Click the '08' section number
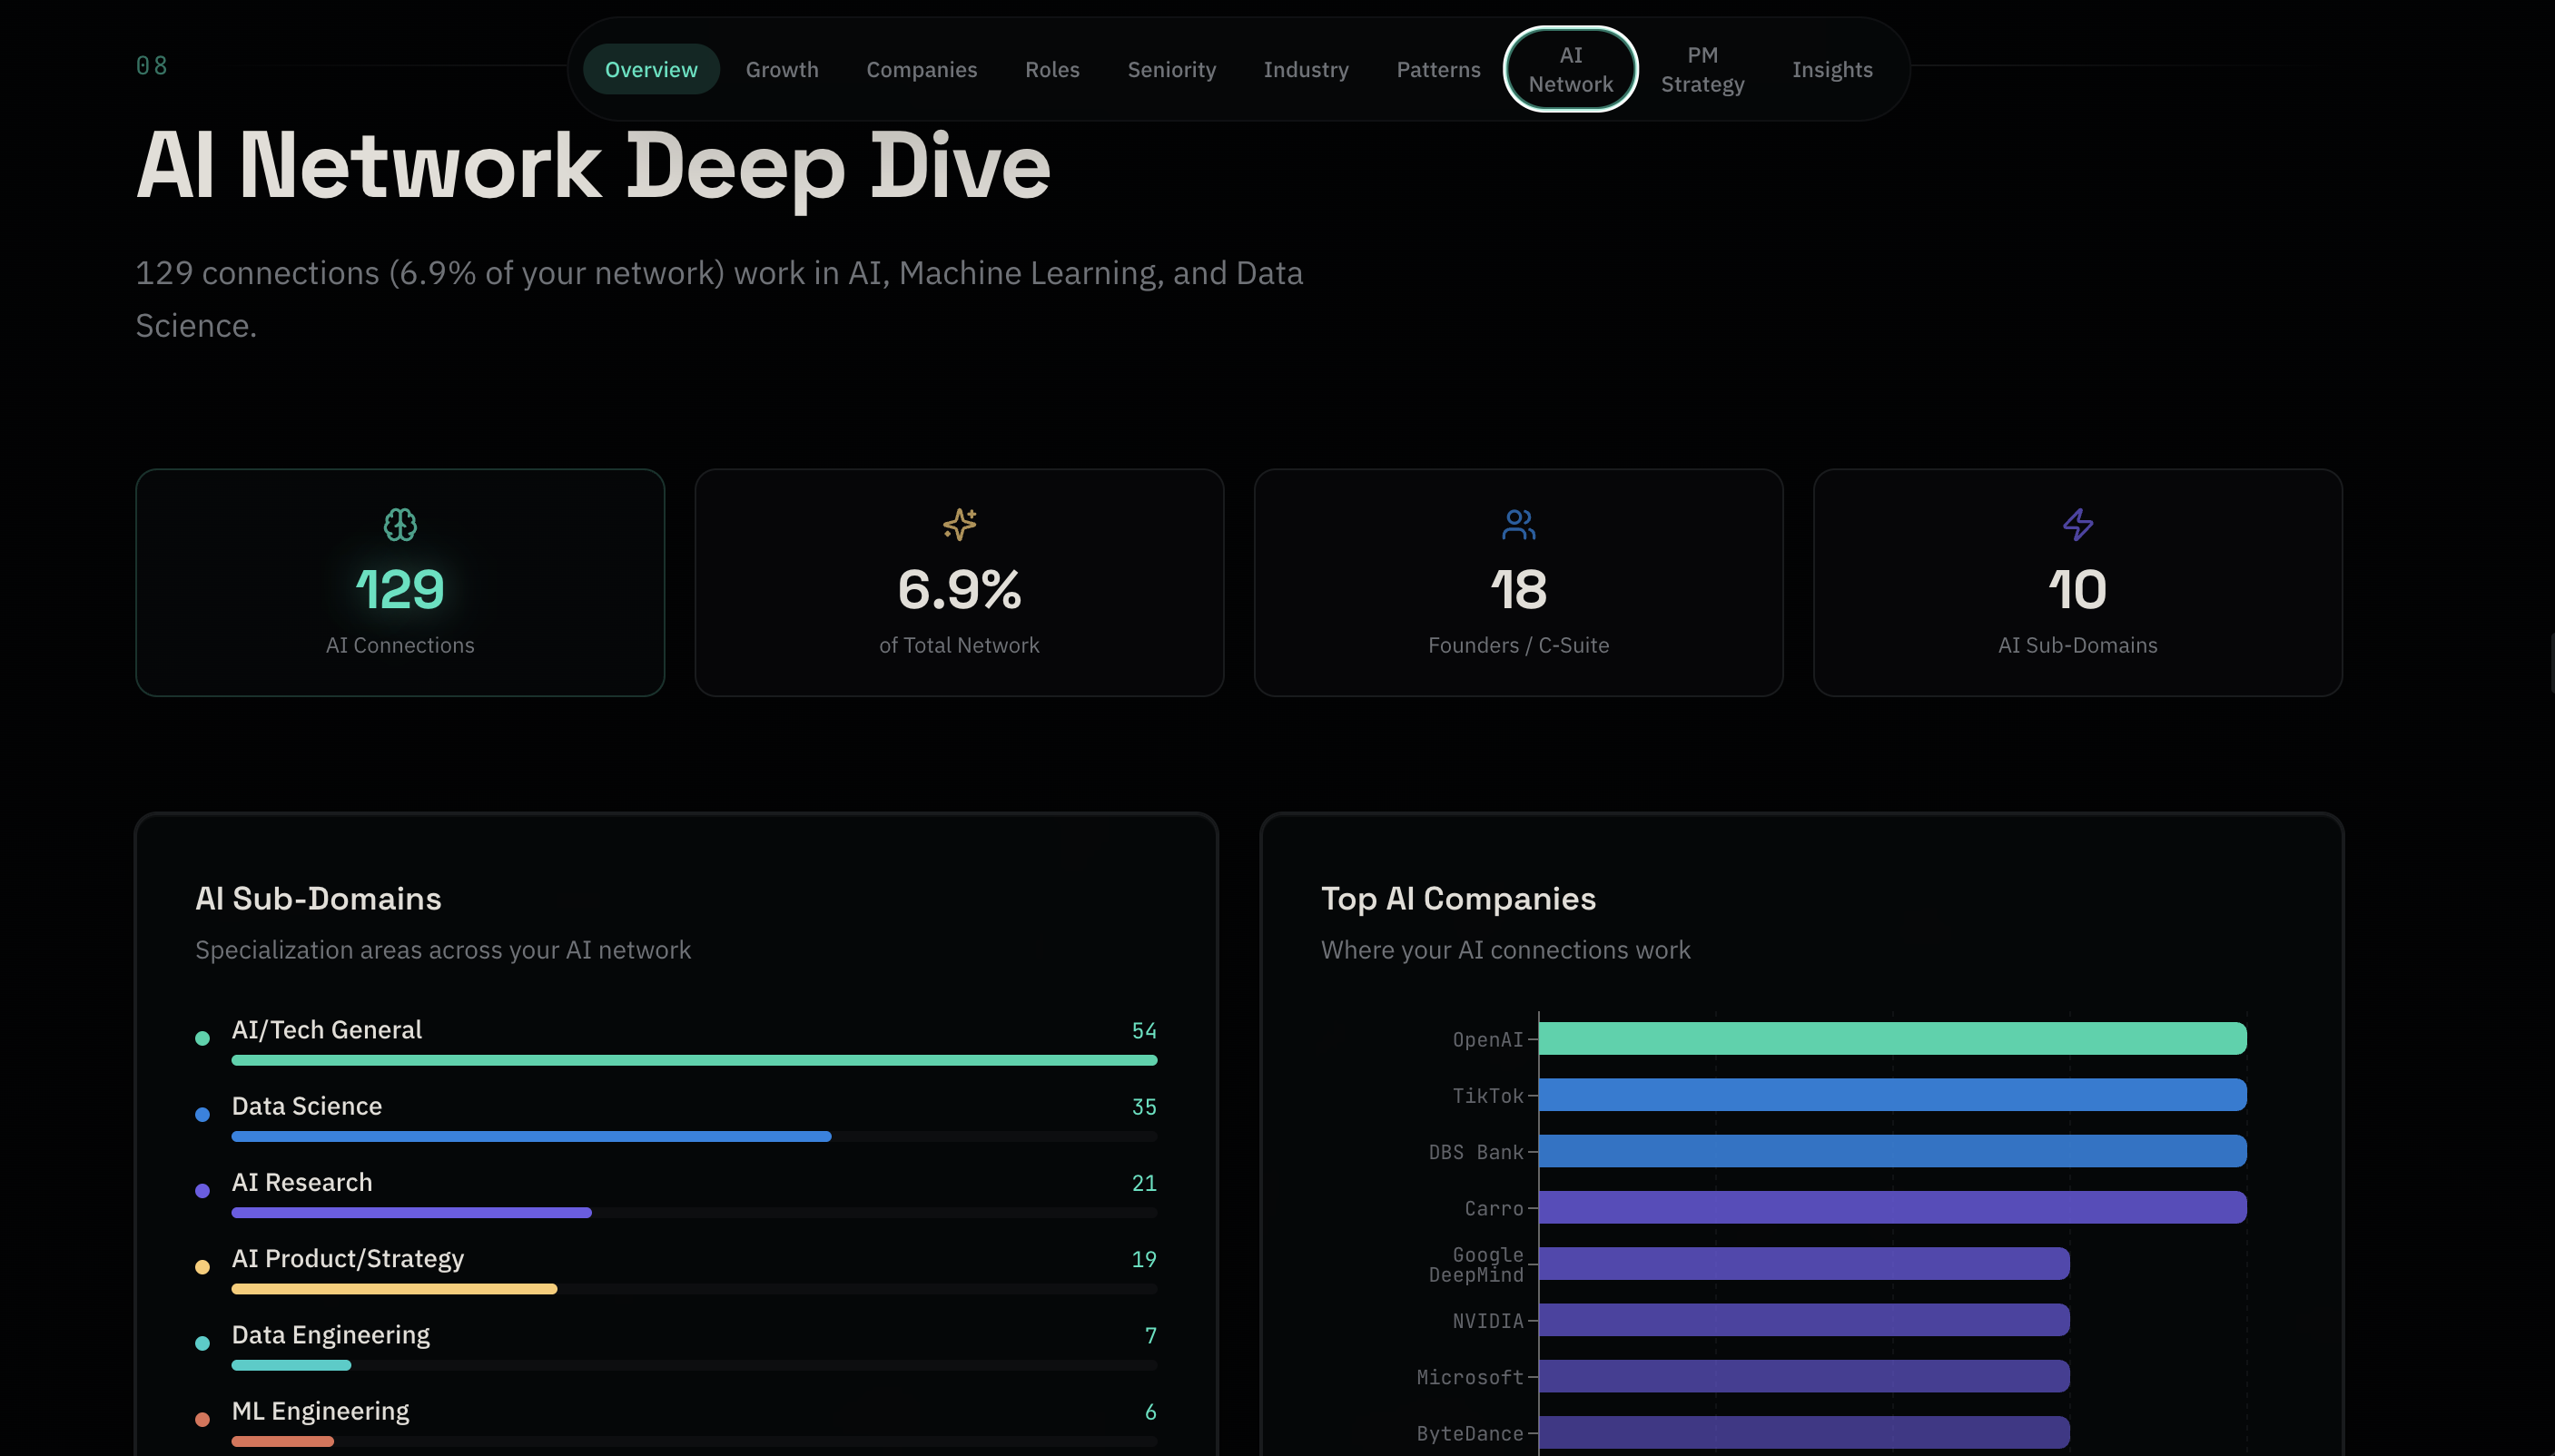The width and height of the screenshot is (2555, 1456). point(151,65)
